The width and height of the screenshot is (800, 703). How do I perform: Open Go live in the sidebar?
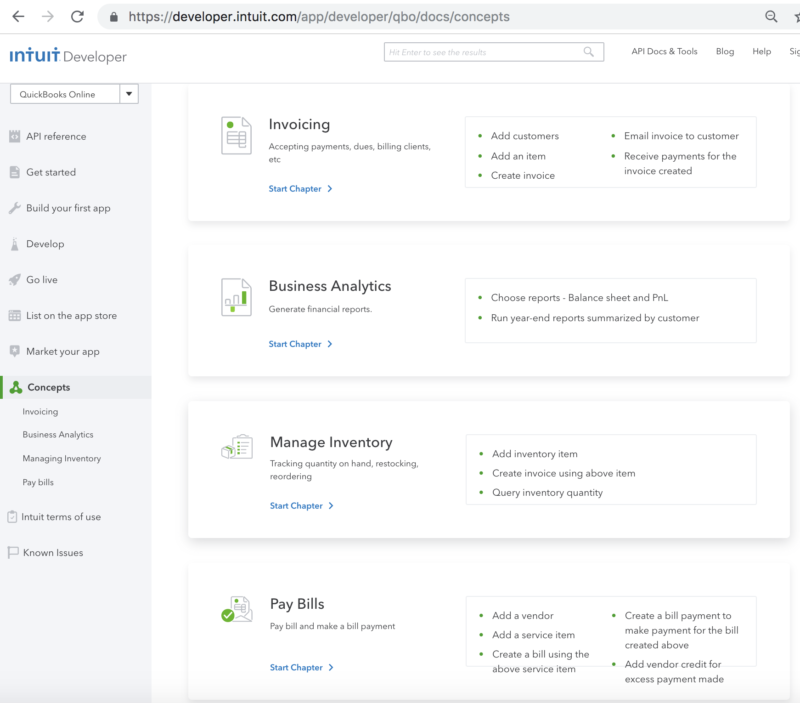[x=42, y=280]
